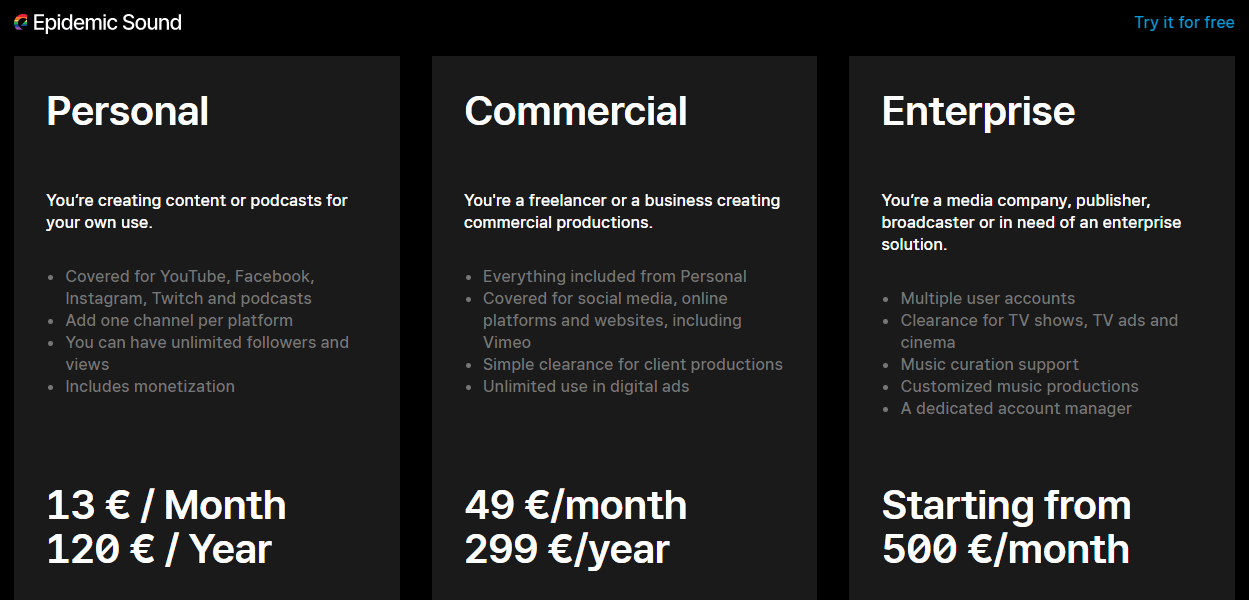1249x600 pixels.
Task: Click Add one channel per platform bullet
Action: click(179, 320)
